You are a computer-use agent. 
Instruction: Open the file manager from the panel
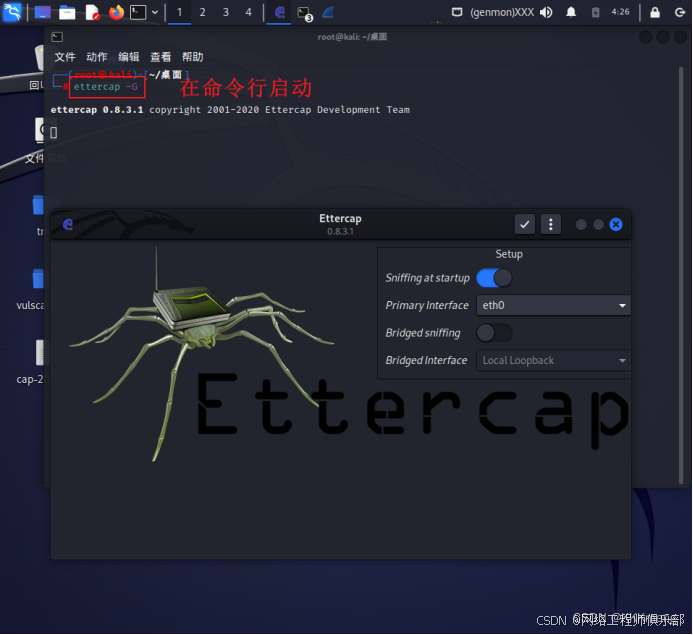[67, 12]
